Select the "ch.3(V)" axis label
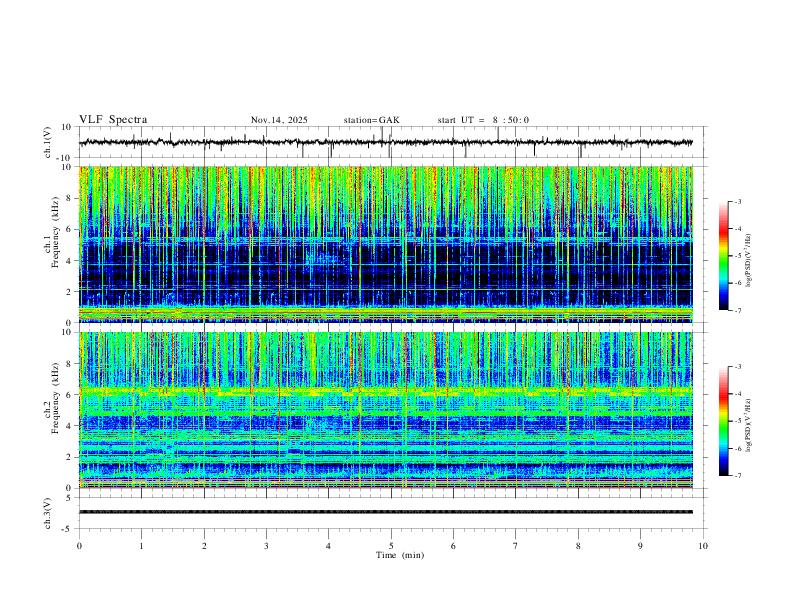Screen dimensions: 792x612 click(48, 513)
